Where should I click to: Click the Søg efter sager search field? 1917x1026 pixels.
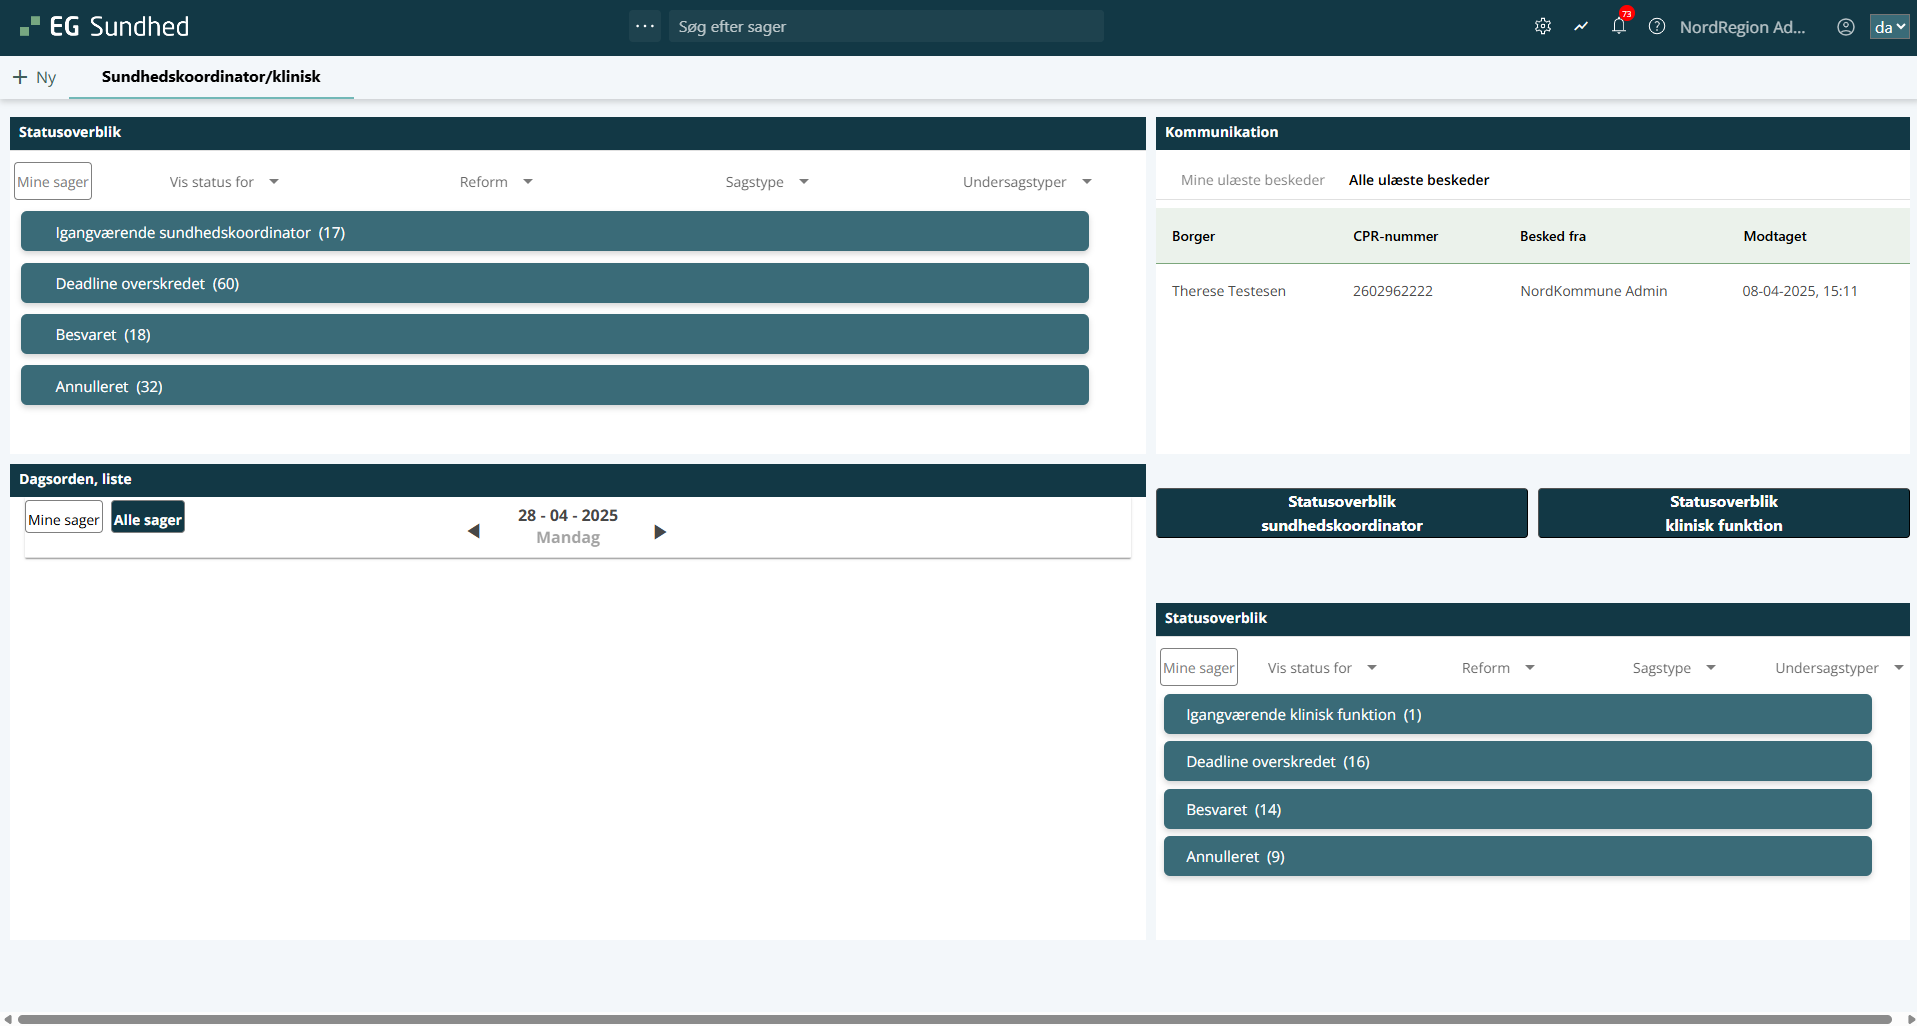tap(885, 27)
